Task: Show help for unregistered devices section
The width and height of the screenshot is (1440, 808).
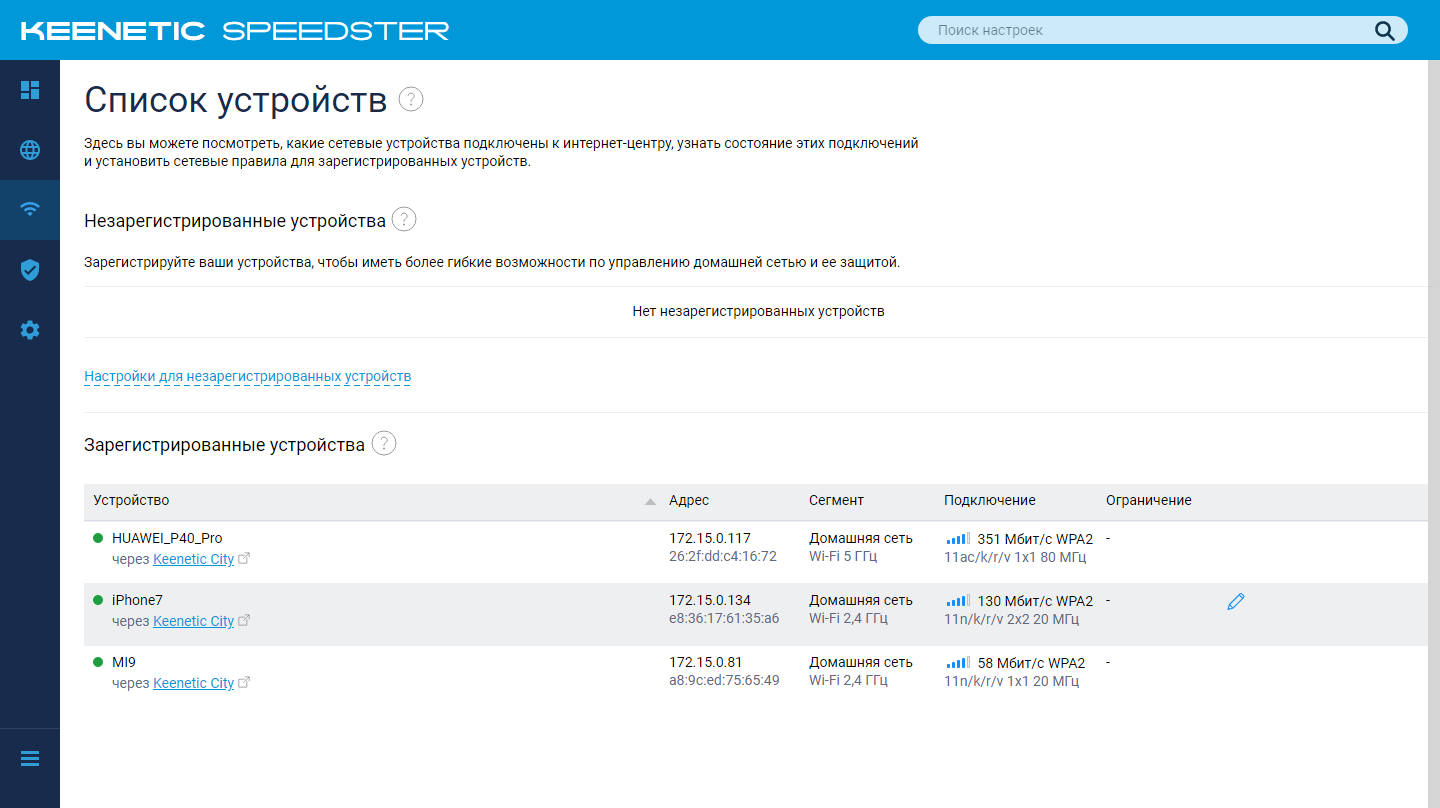Action: [x=404, y=220]
